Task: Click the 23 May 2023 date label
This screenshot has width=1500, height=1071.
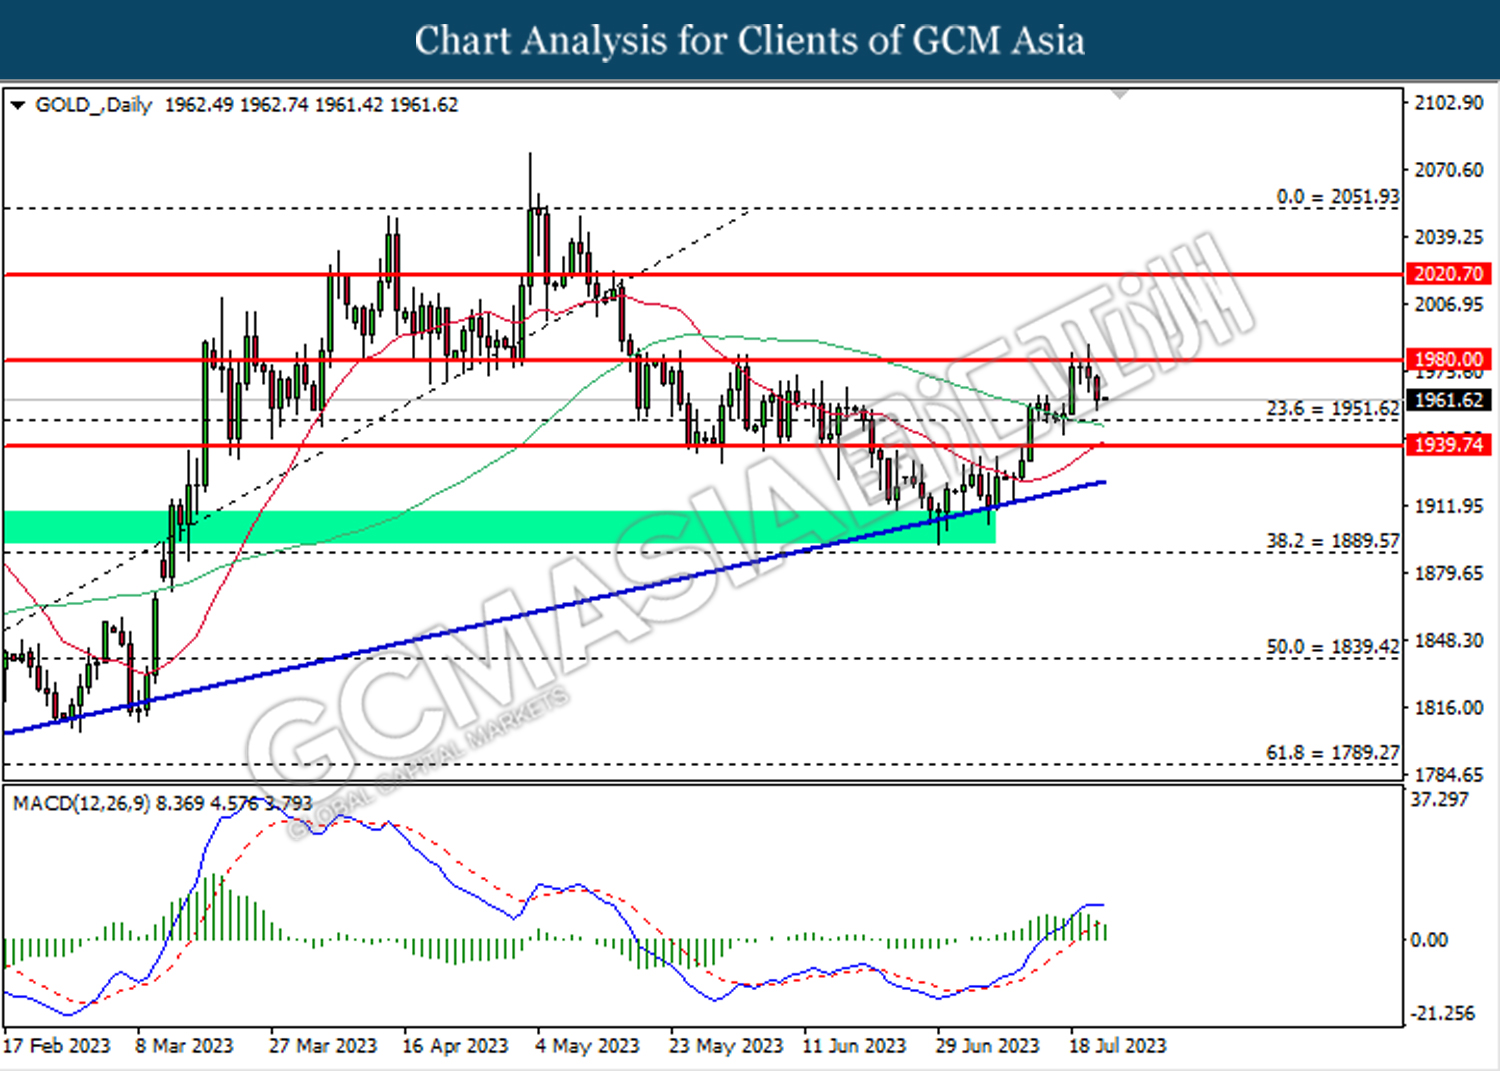Action: coord(726,1046)
